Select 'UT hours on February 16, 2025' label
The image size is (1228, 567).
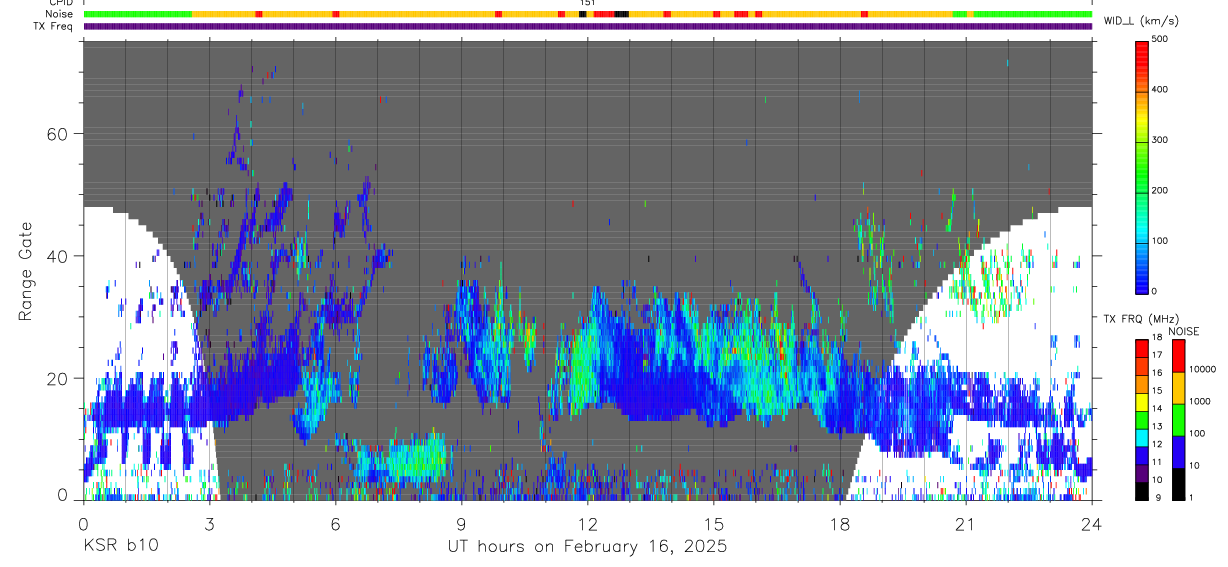(588, 547)
